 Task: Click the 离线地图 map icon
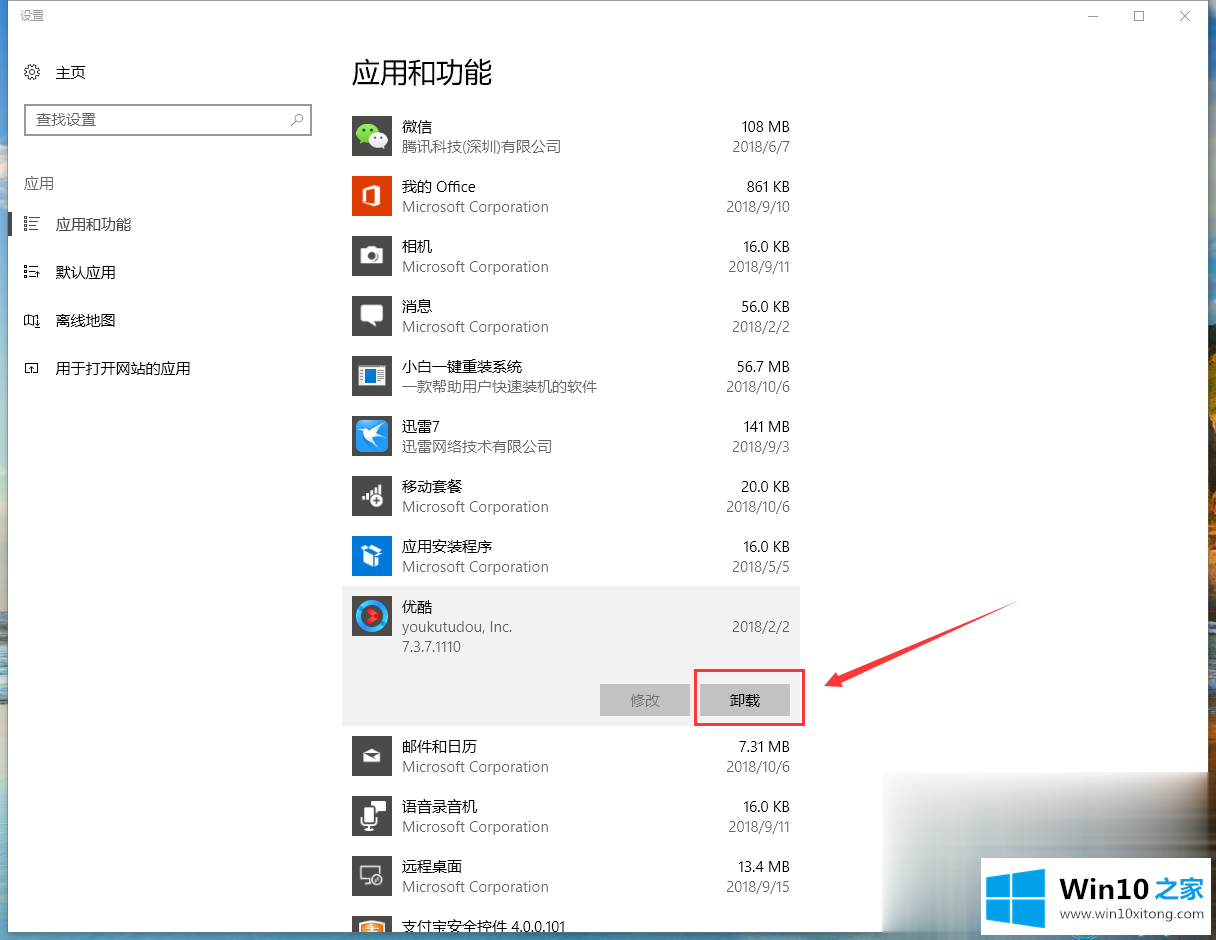pos(32,320)
